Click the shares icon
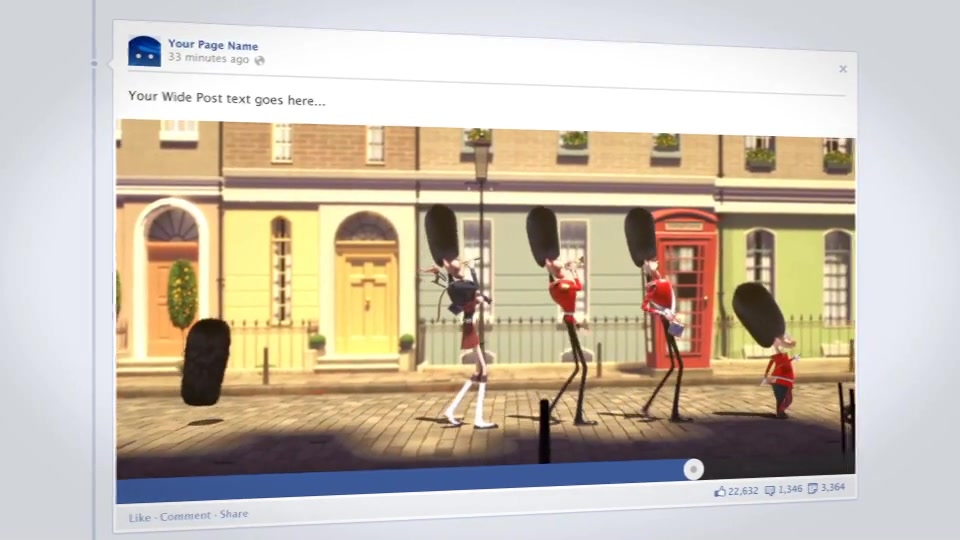This screenshot has width=960, height=540. pyautogui.click(x=812, y=488)
